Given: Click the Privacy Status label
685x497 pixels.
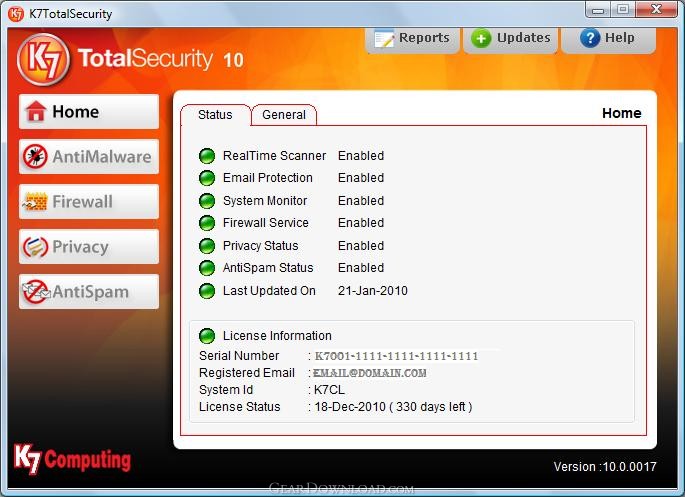Looking at the screenshot, I should click(260, 246).
